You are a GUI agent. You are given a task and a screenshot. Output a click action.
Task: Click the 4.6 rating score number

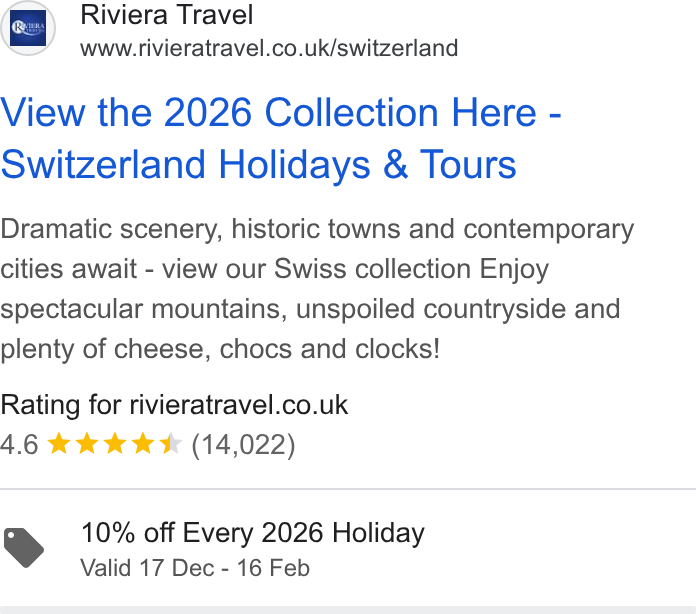tap(20, 444)
